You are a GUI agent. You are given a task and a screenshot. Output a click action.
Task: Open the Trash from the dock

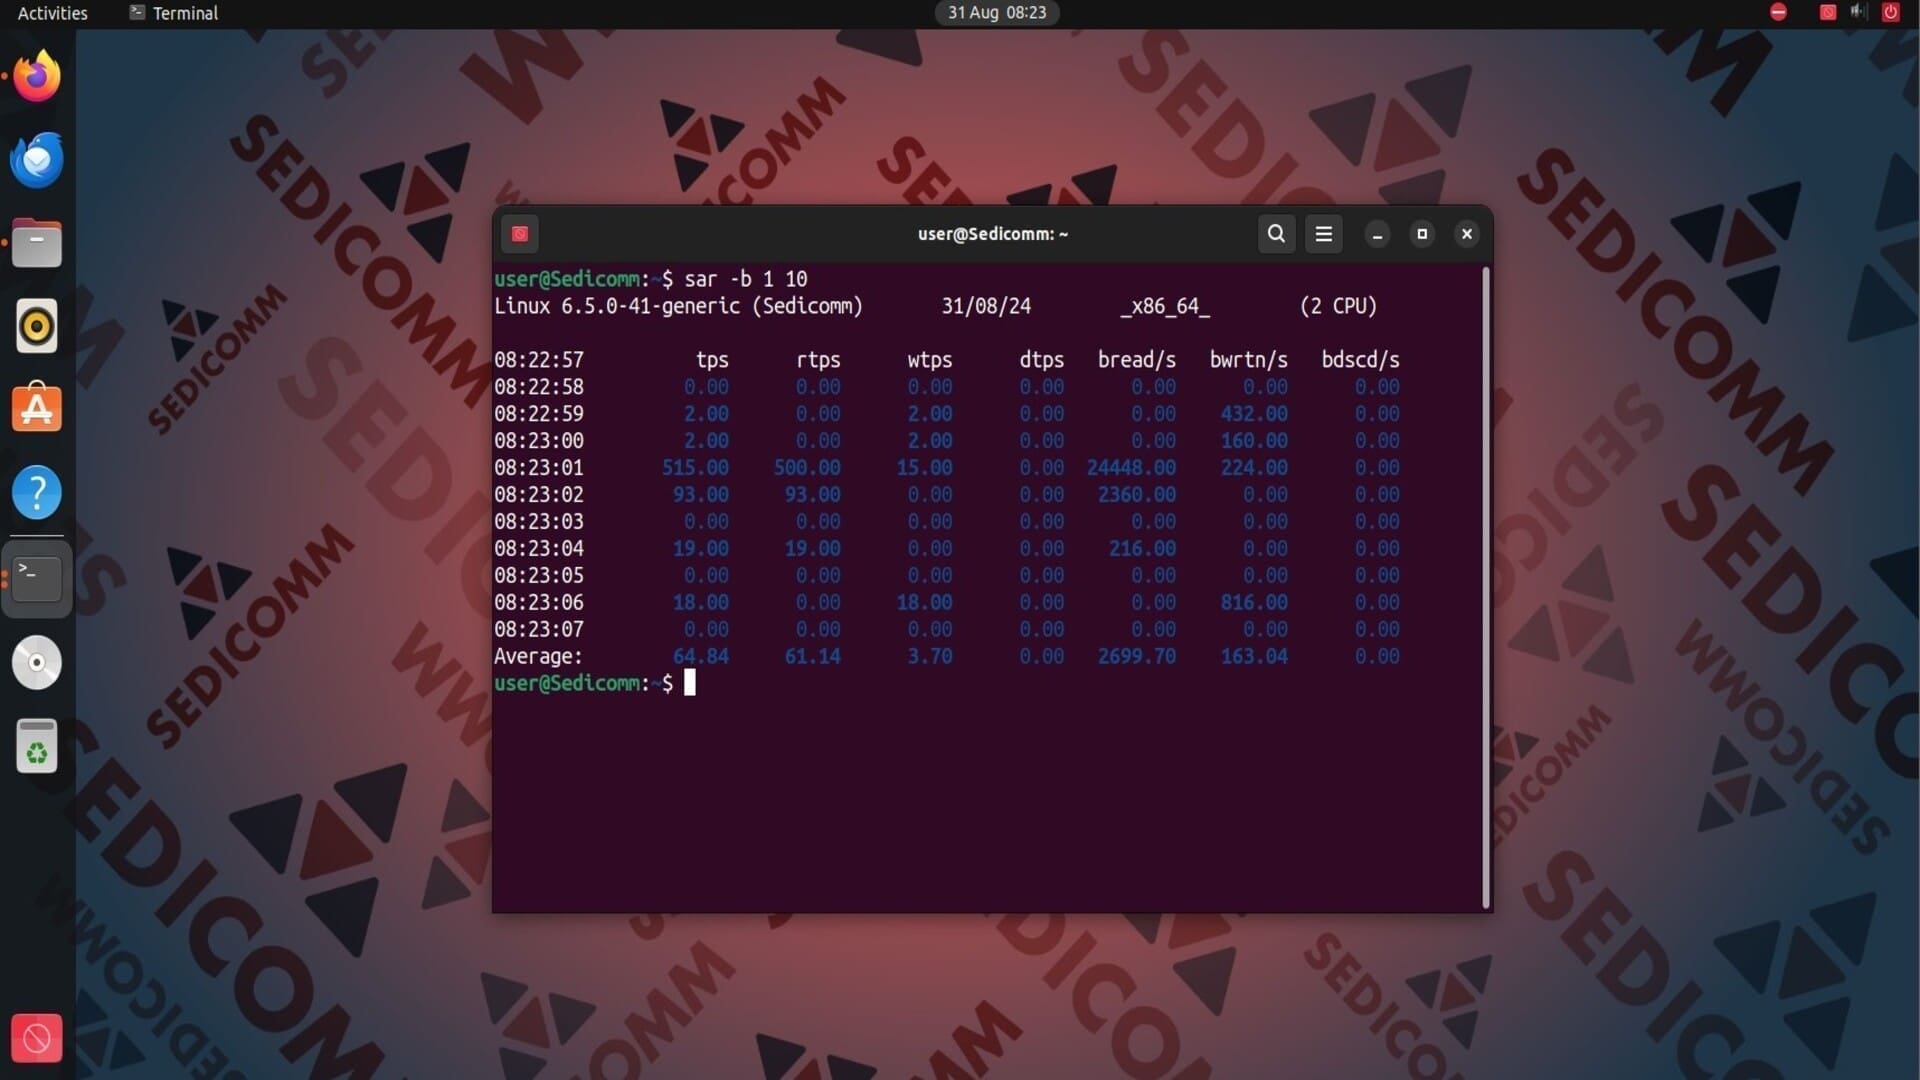[37, 746]
